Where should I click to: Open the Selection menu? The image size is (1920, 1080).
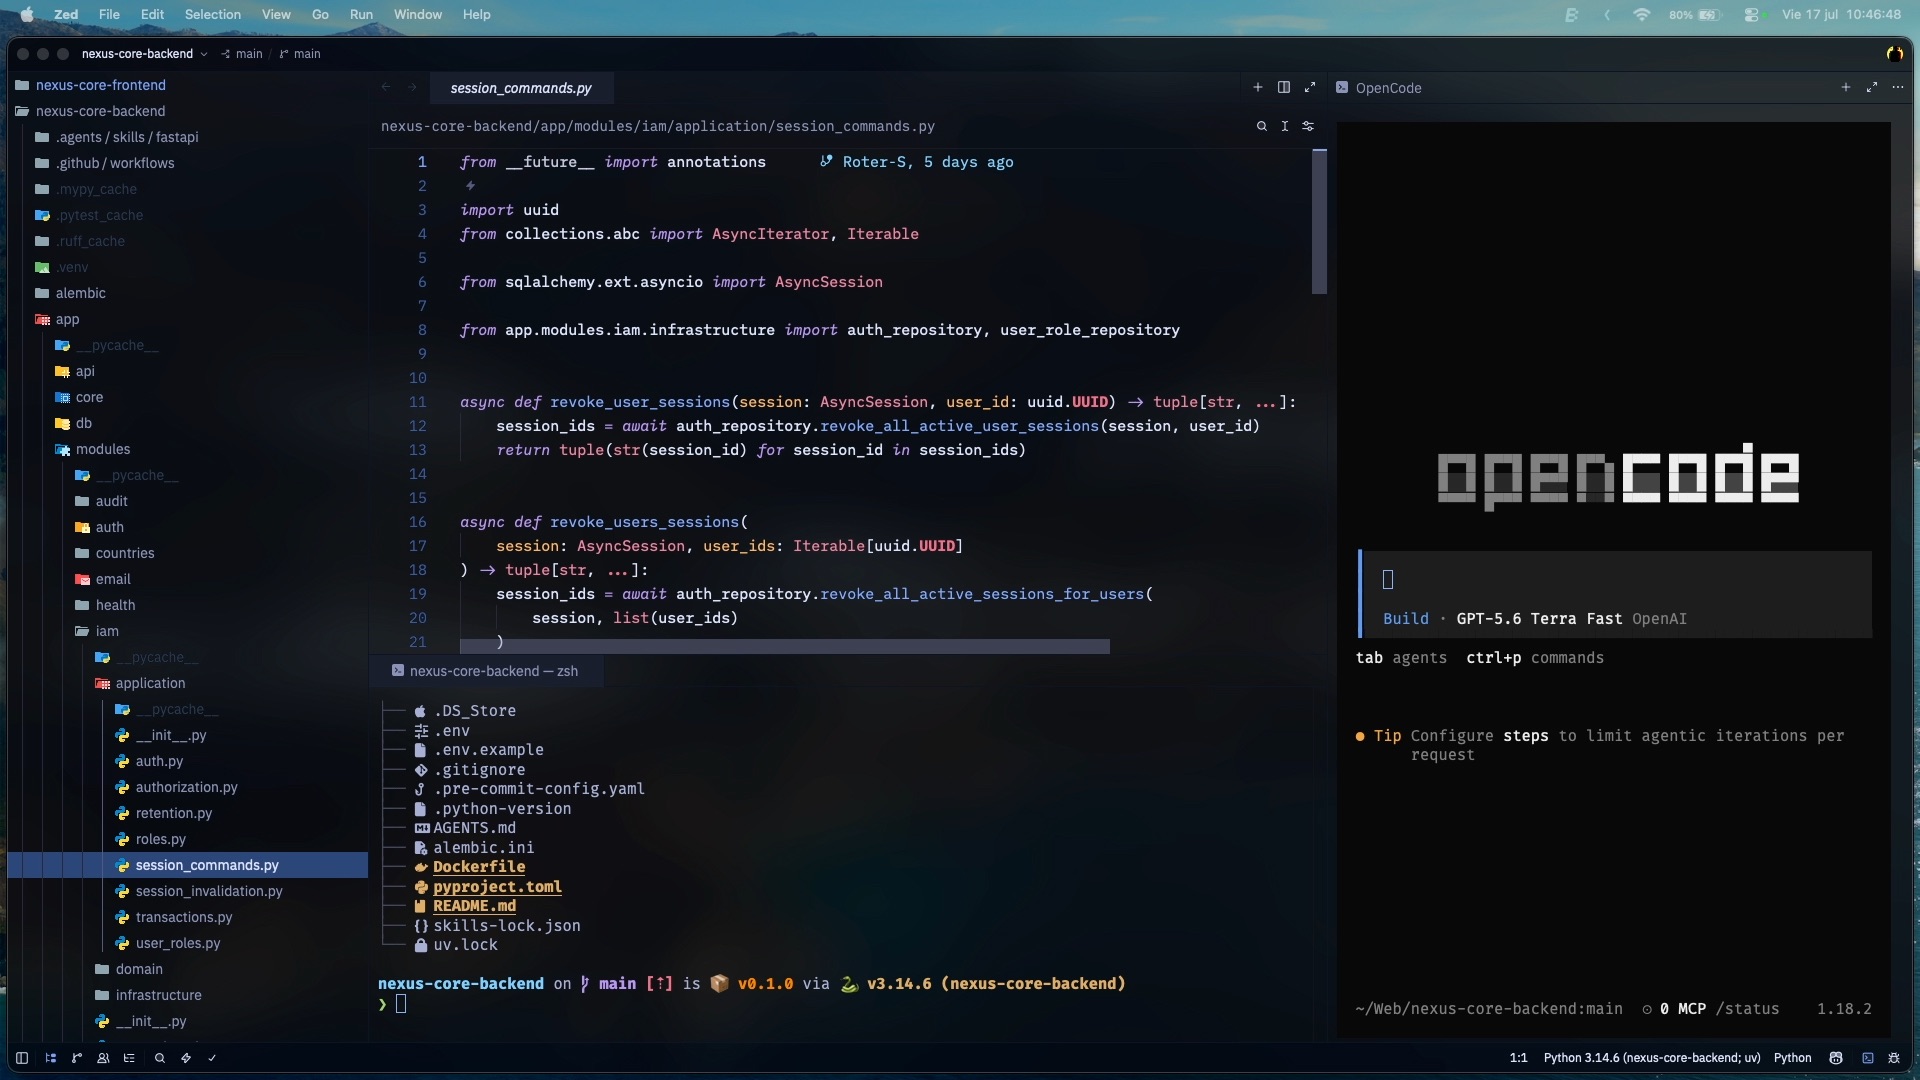click(x=212, y=14)
